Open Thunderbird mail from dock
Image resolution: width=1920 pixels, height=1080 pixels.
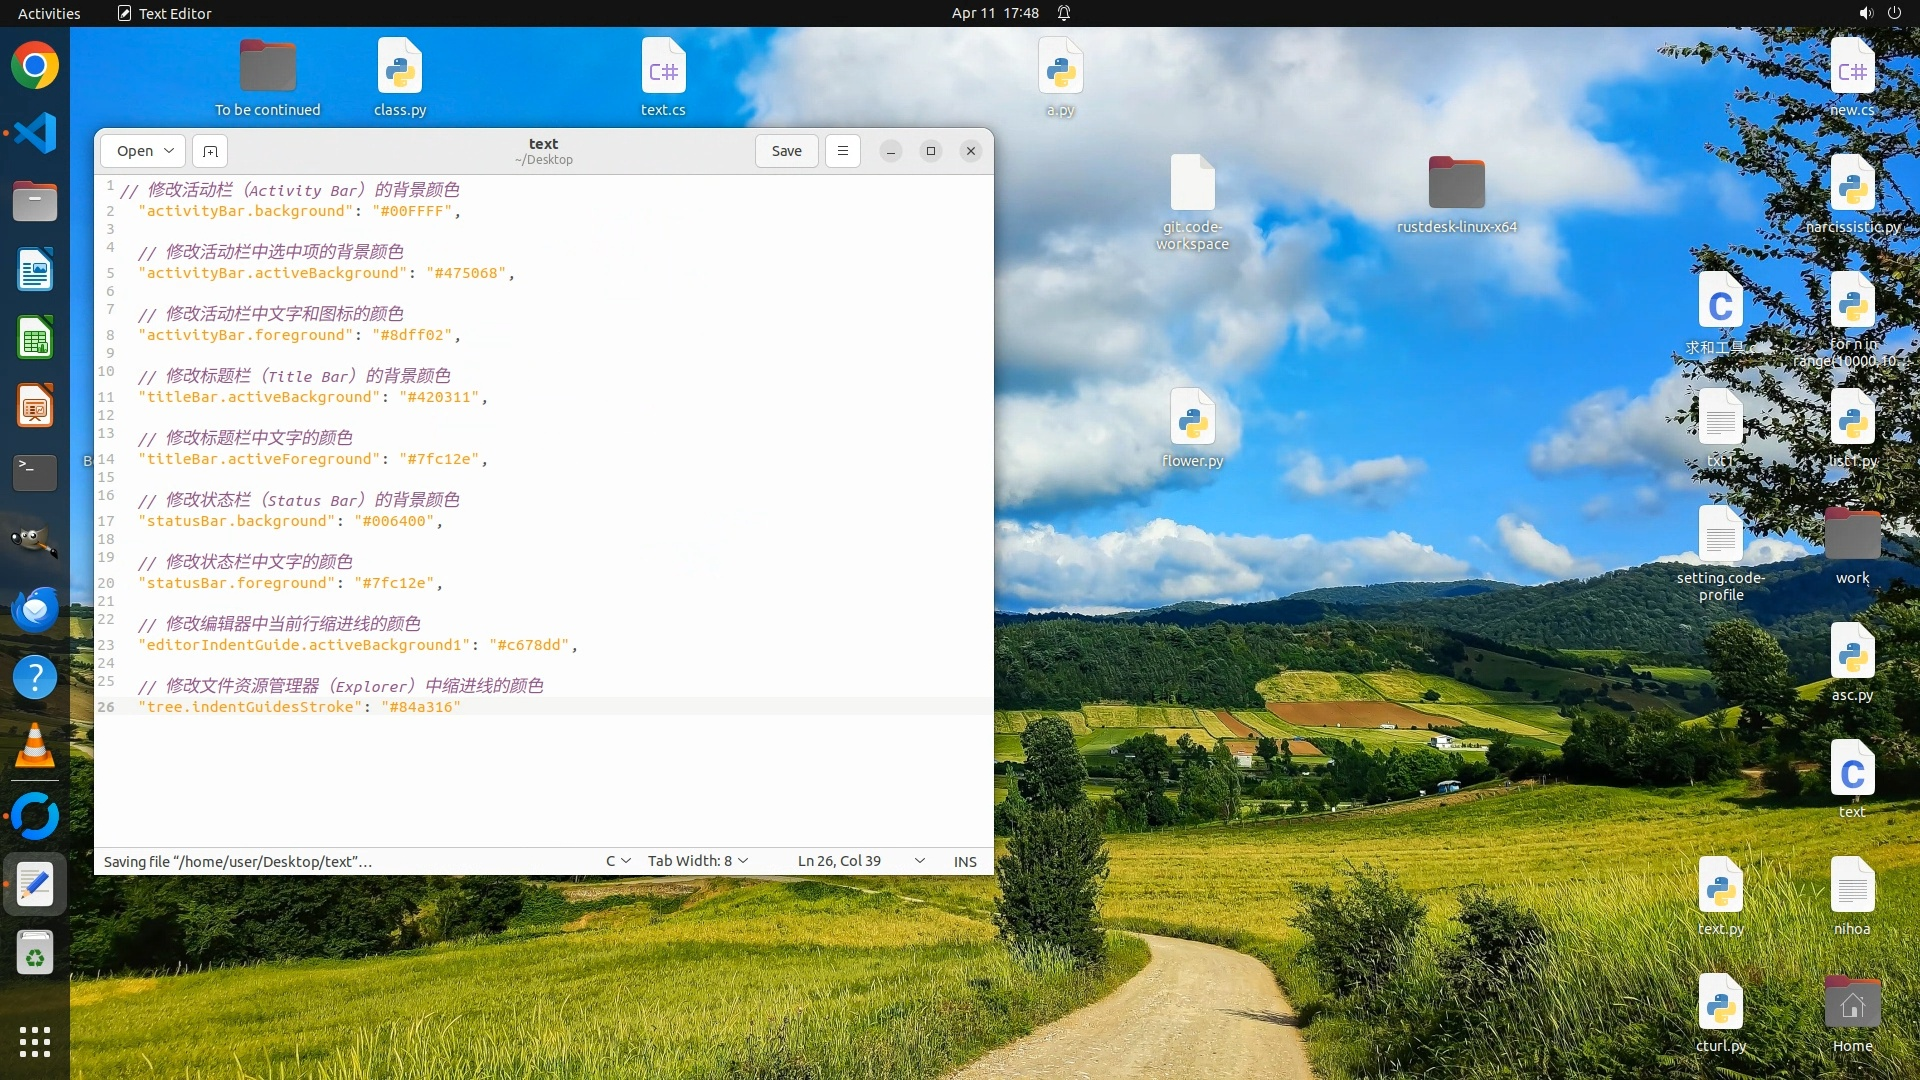[35, 609]
